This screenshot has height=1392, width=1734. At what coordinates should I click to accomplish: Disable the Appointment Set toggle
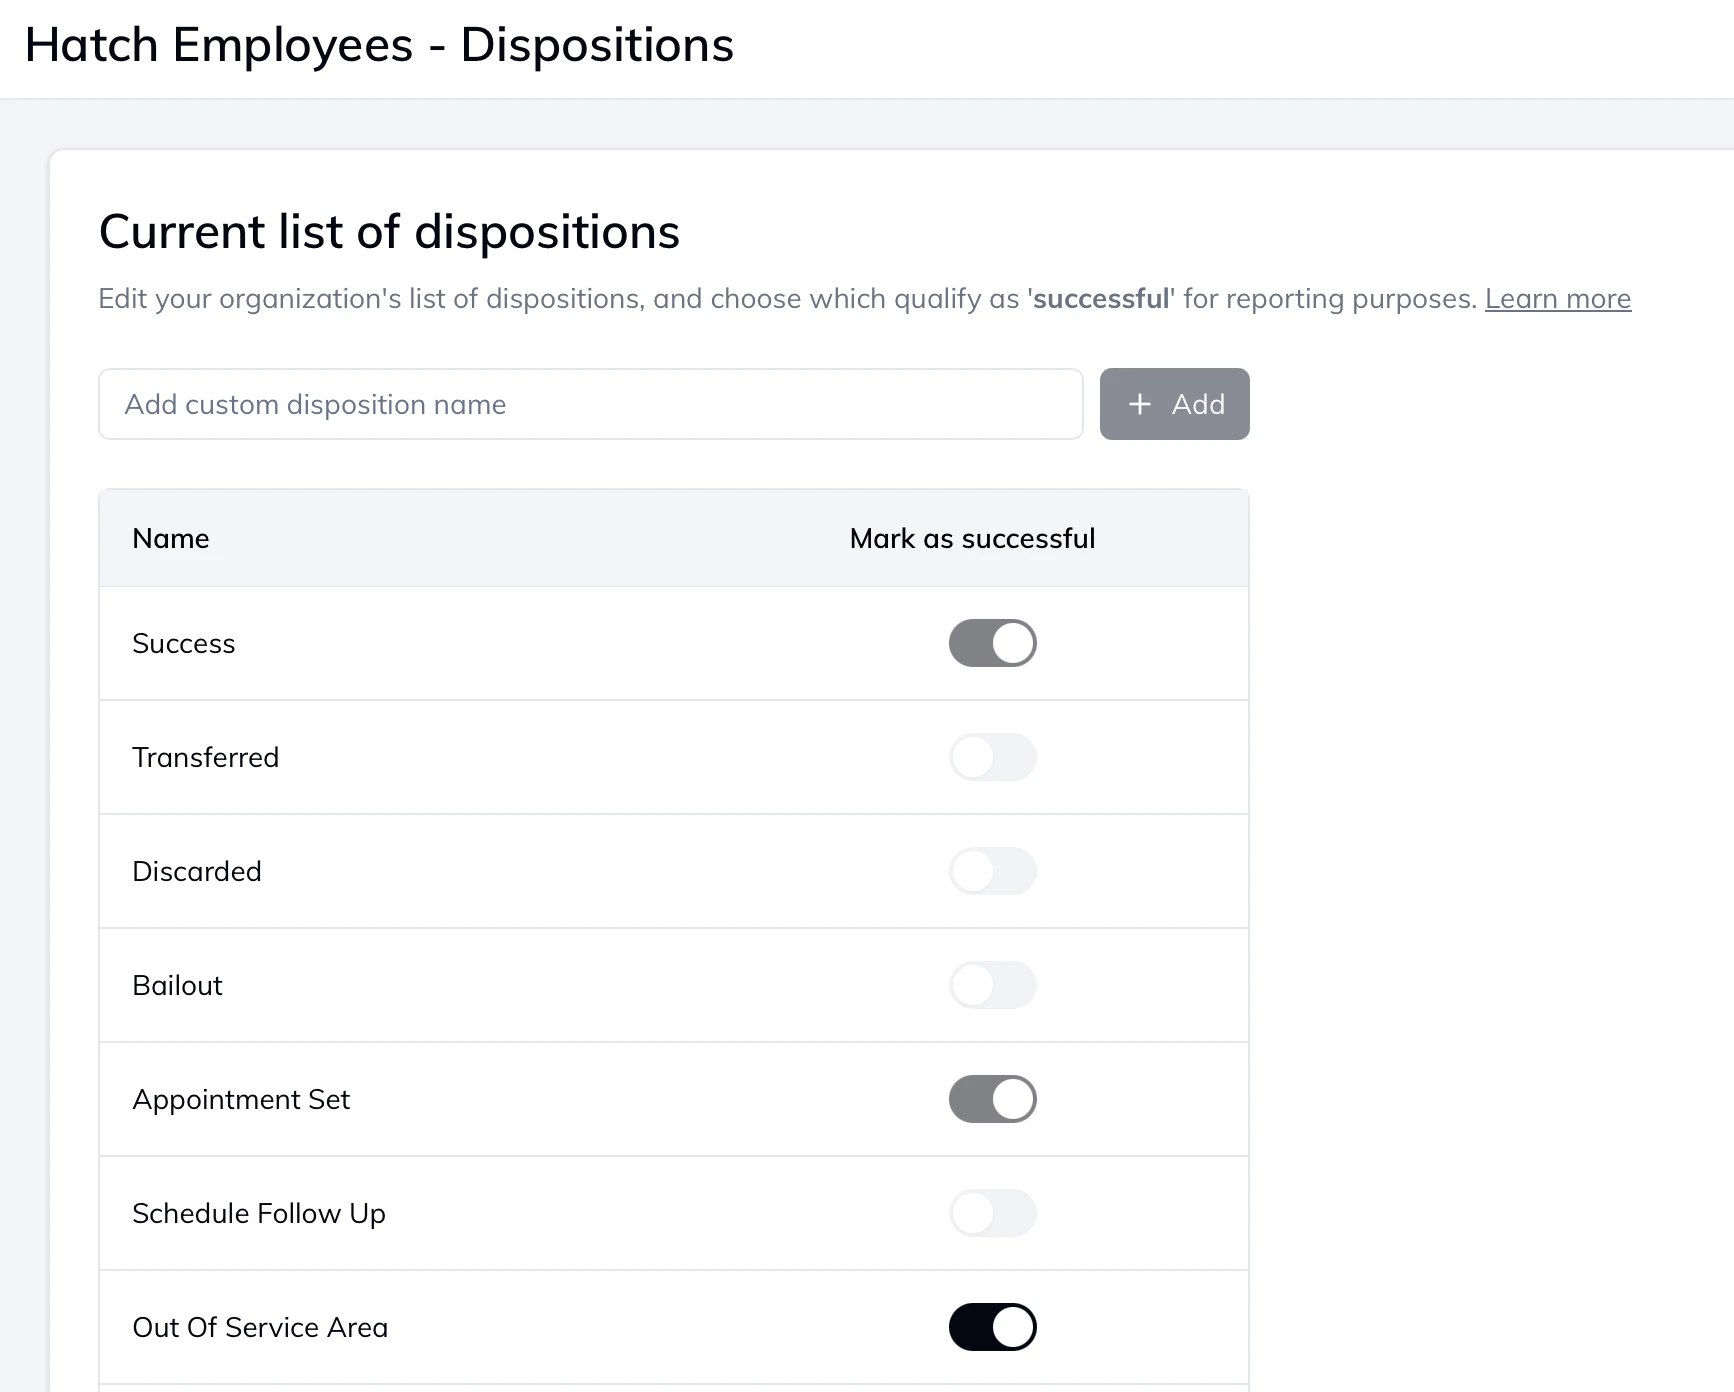tap(992, 1099)
